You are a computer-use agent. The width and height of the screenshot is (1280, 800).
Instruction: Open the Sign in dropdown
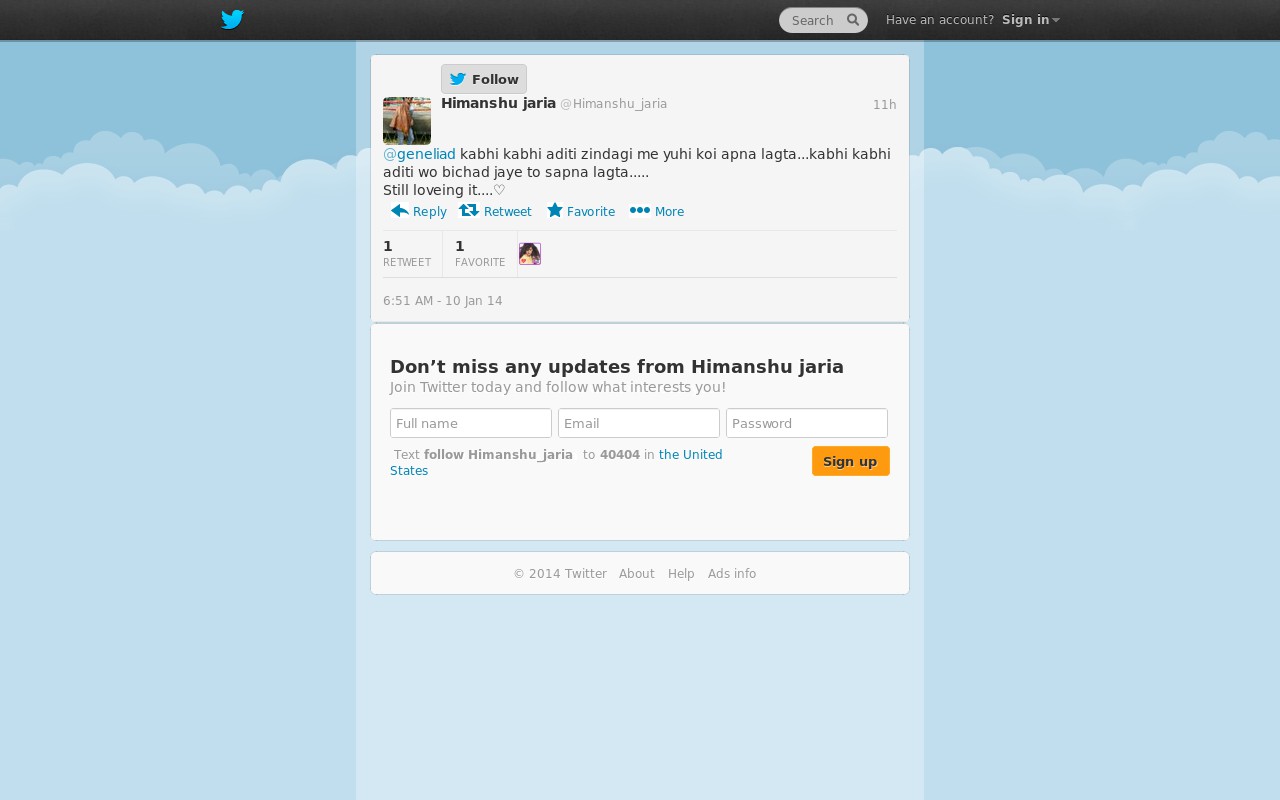click(1030, 20)
